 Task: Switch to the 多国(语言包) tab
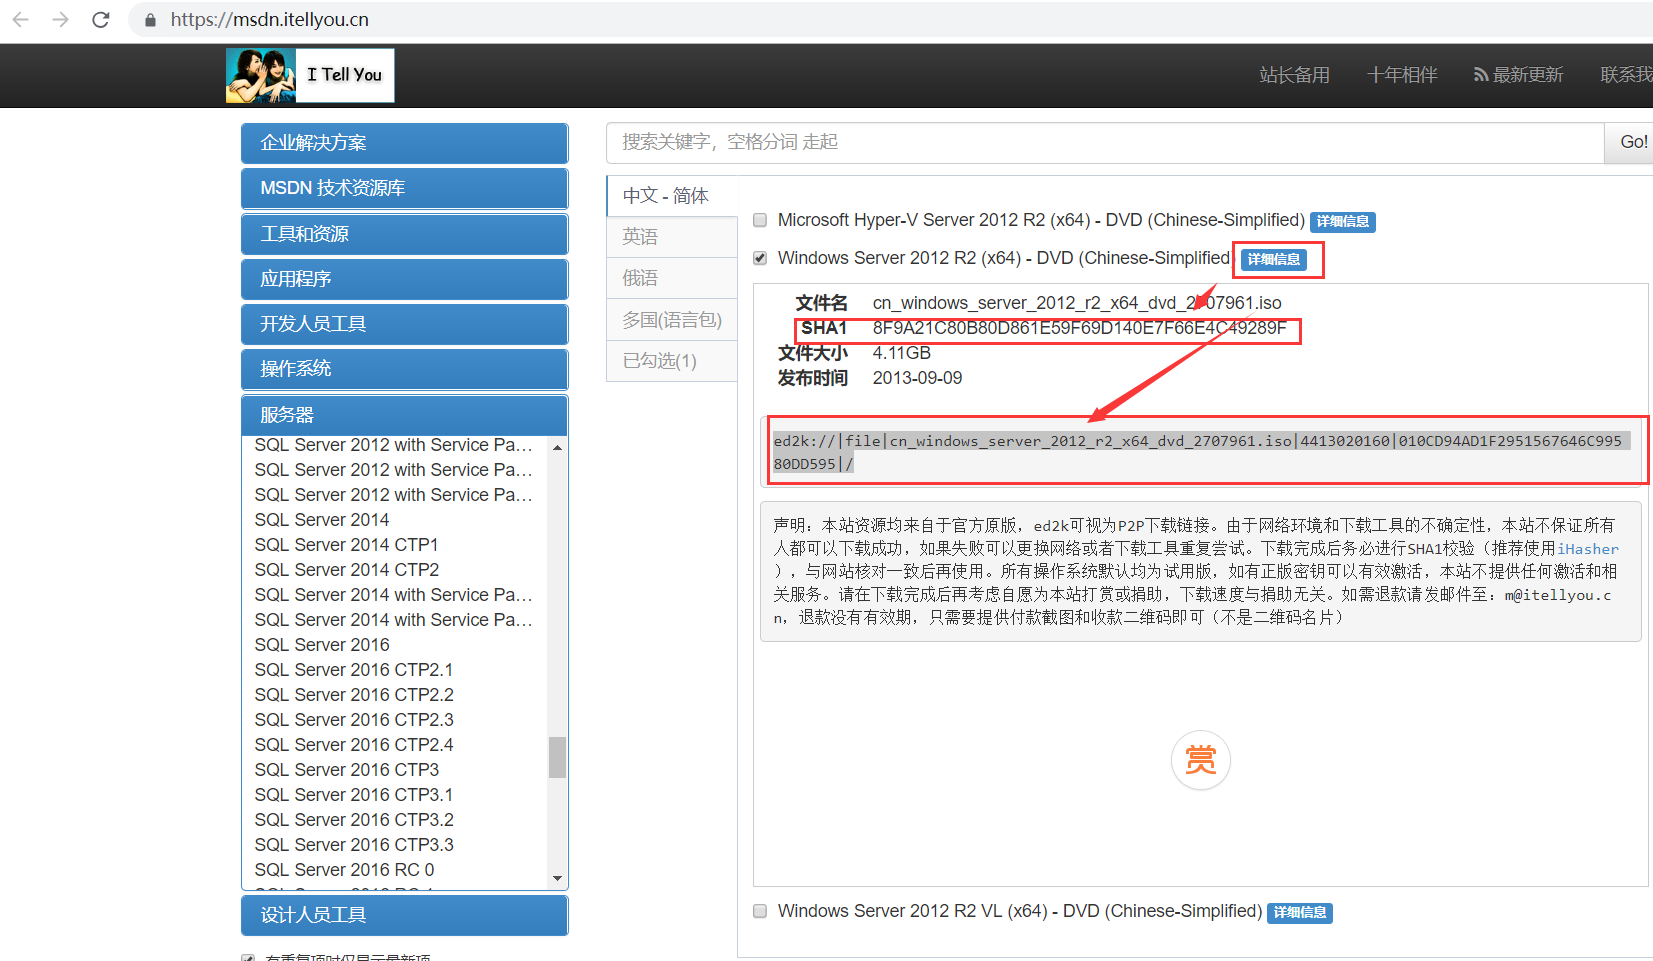click(671, 320)
